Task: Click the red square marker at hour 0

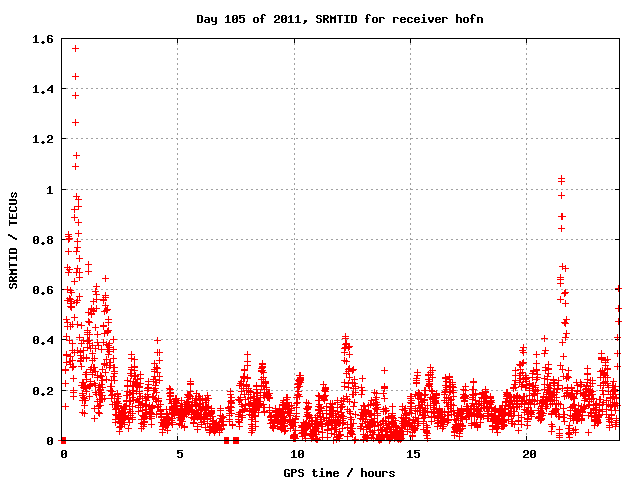Action: tap(63, 440)
